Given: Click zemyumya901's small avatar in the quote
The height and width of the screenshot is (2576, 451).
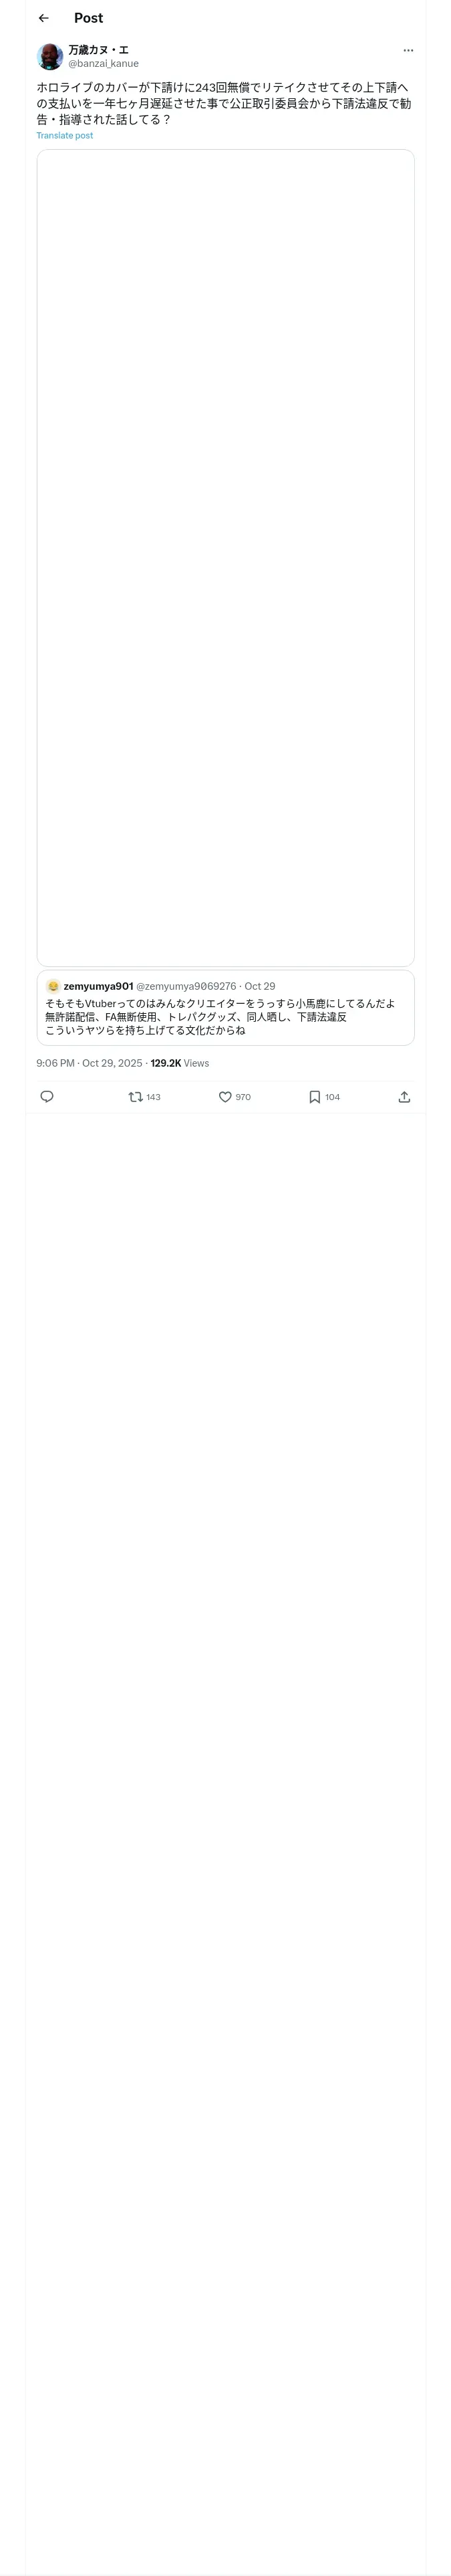Looking at the screenshot, I should click(53, 986).
